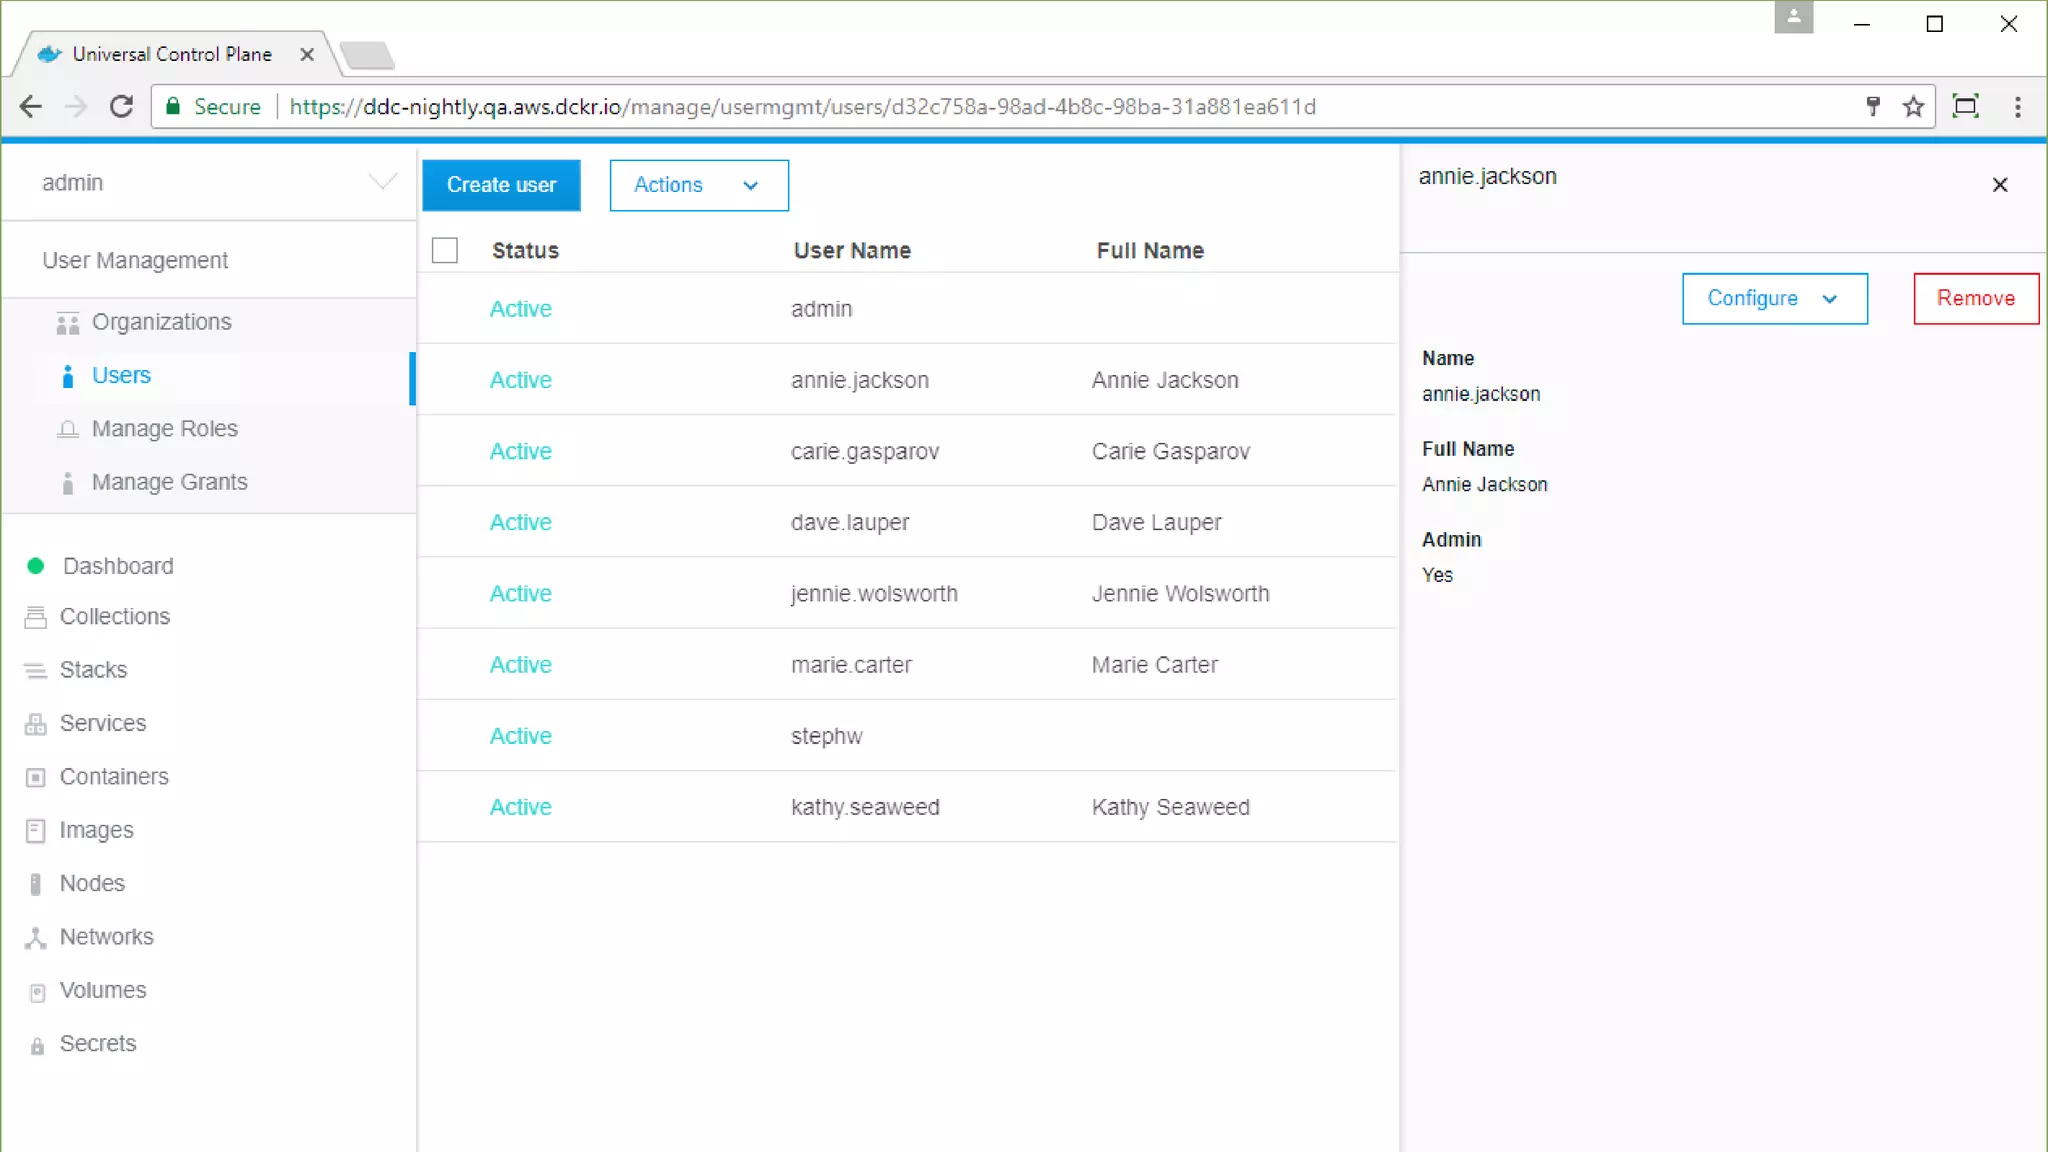The image size is (2048, 1152).
Task: Click the Organizations sidebar icon
Action: (67, 323)
